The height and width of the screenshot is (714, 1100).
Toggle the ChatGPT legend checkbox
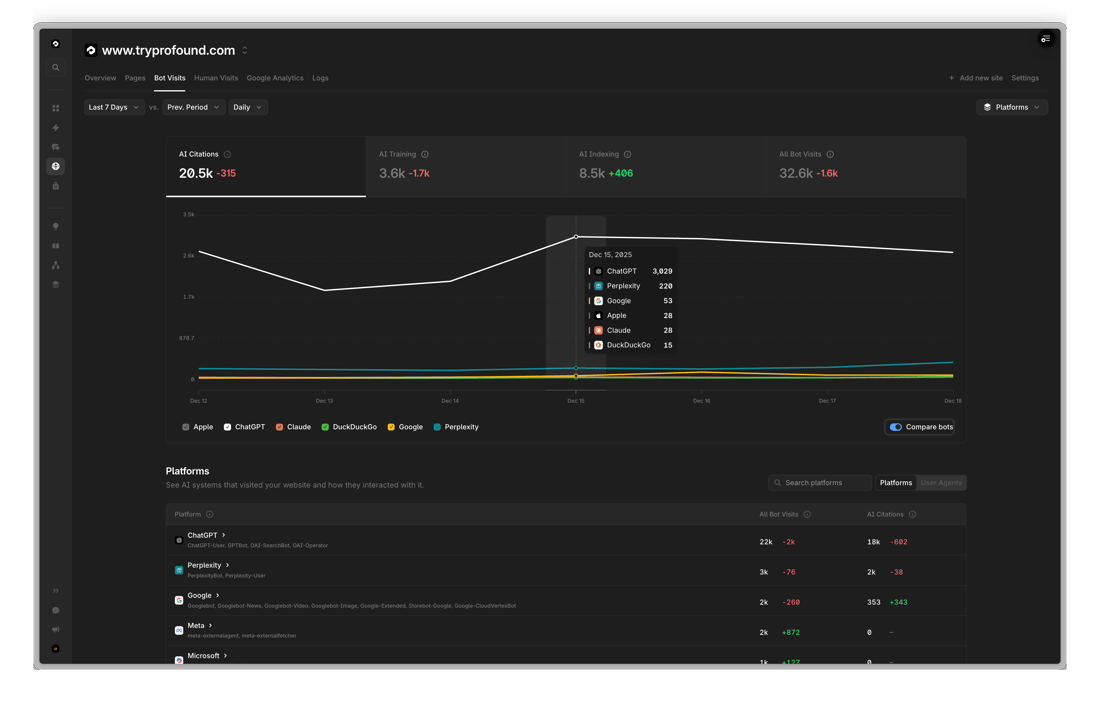227,427
